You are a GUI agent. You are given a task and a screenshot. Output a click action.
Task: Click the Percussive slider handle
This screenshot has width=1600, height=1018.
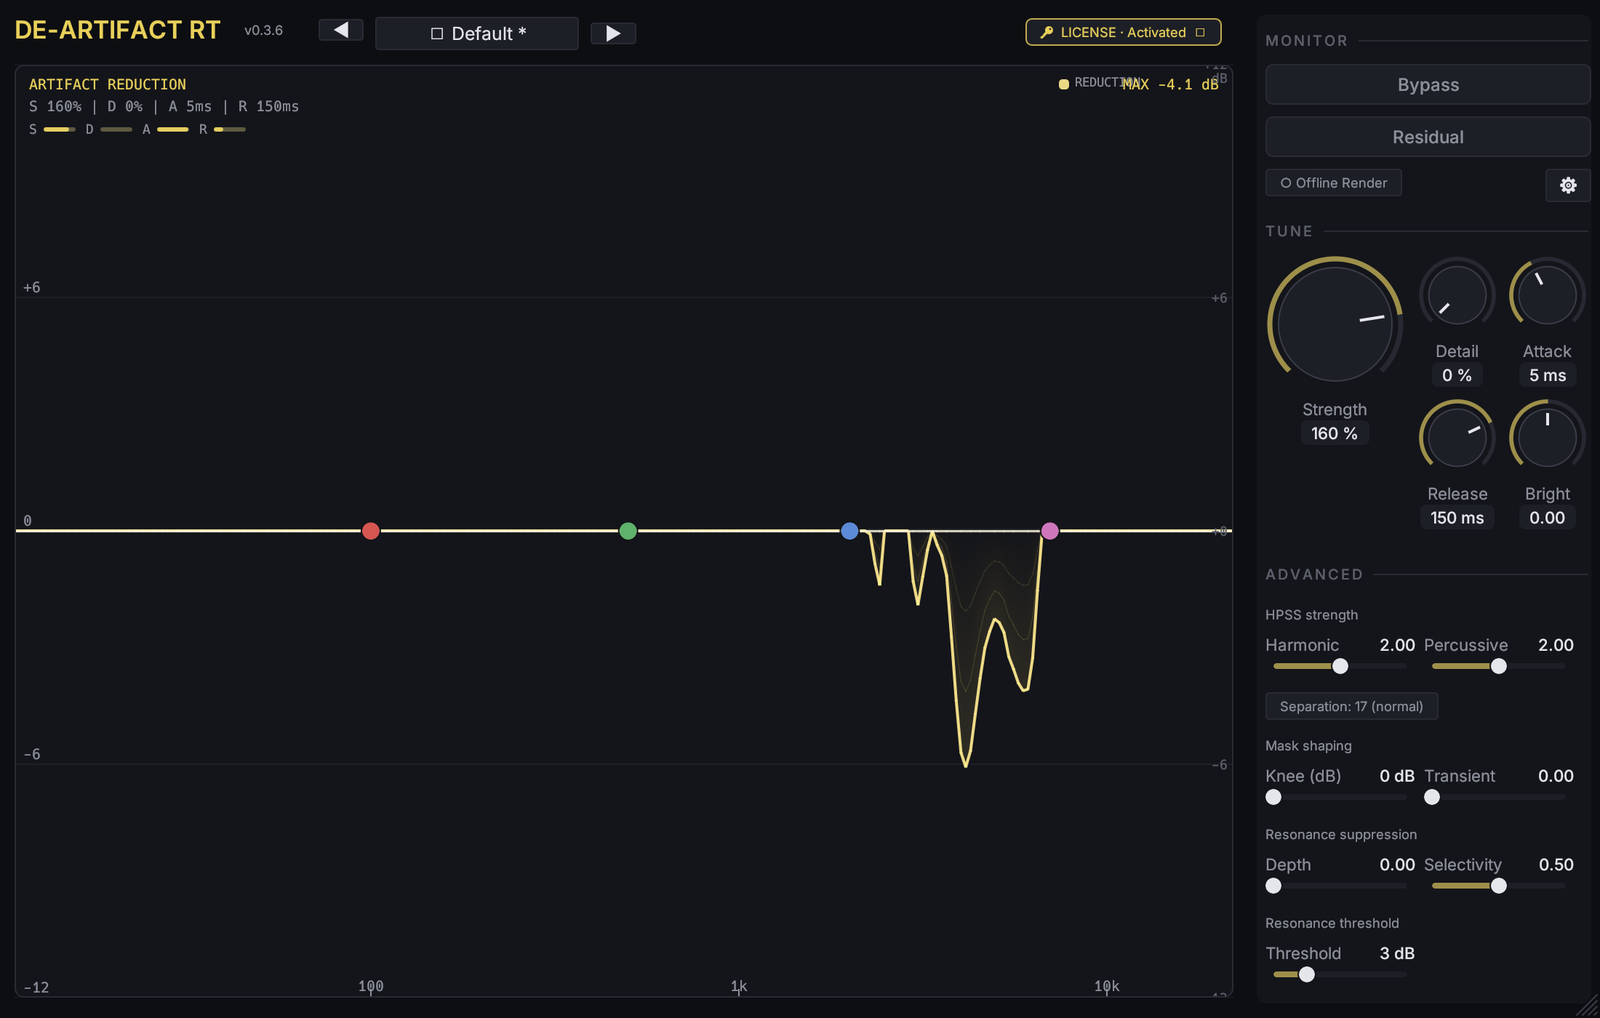click(x=1499, y=666)
